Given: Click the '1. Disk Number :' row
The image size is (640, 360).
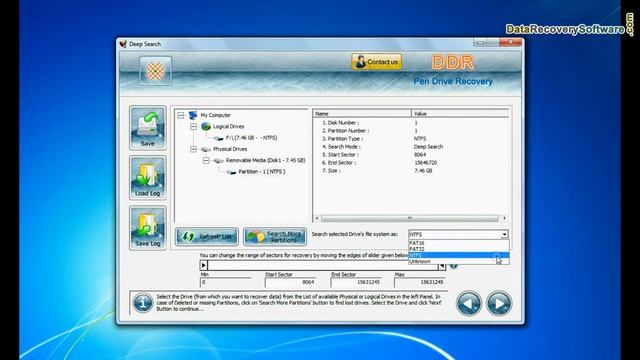Looking at the screenshot, I should click(x=411, y=122).
